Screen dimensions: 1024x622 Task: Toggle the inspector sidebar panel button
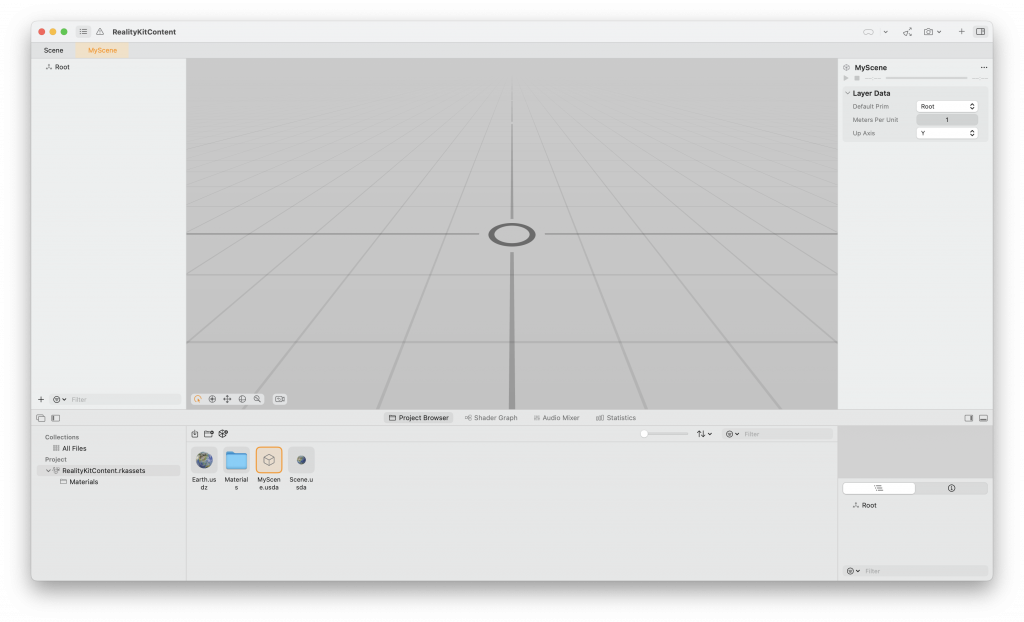980,31
